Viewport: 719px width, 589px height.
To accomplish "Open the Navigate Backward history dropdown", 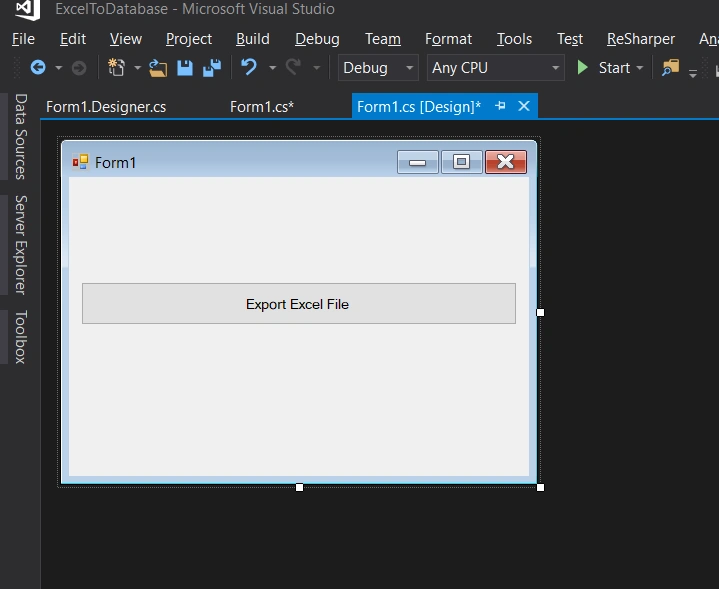I will (59, 68).
